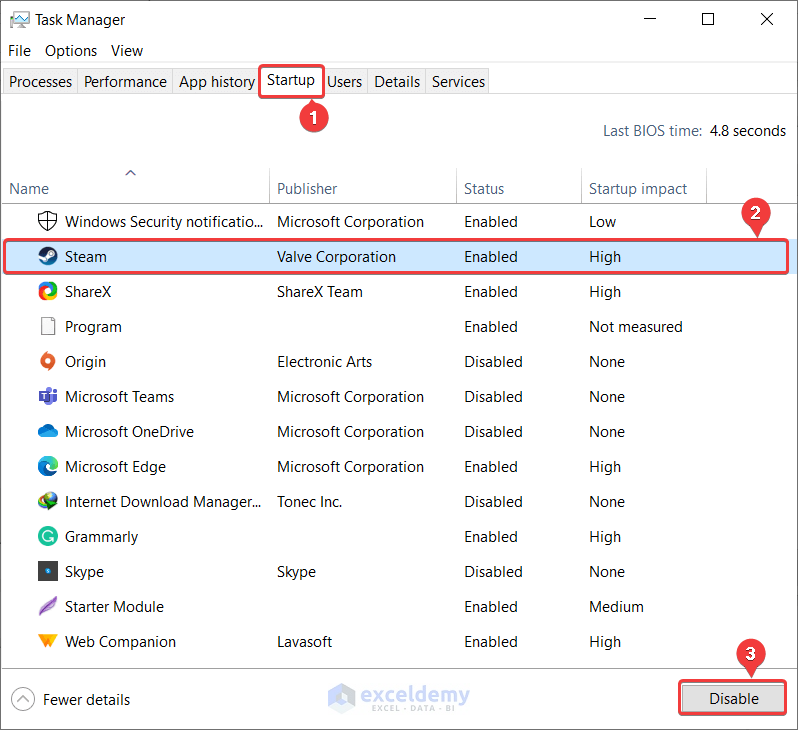798x730 pixels.
Task: Select the Web Companion icon
Action: pos(47,642)
